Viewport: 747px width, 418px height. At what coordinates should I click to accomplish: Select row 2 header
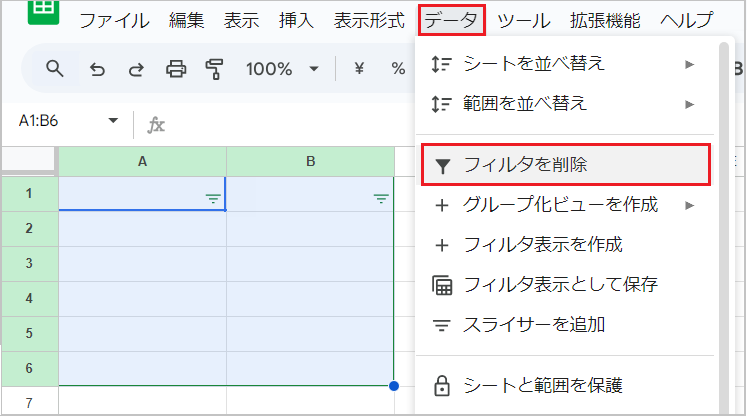coord(30,229)
